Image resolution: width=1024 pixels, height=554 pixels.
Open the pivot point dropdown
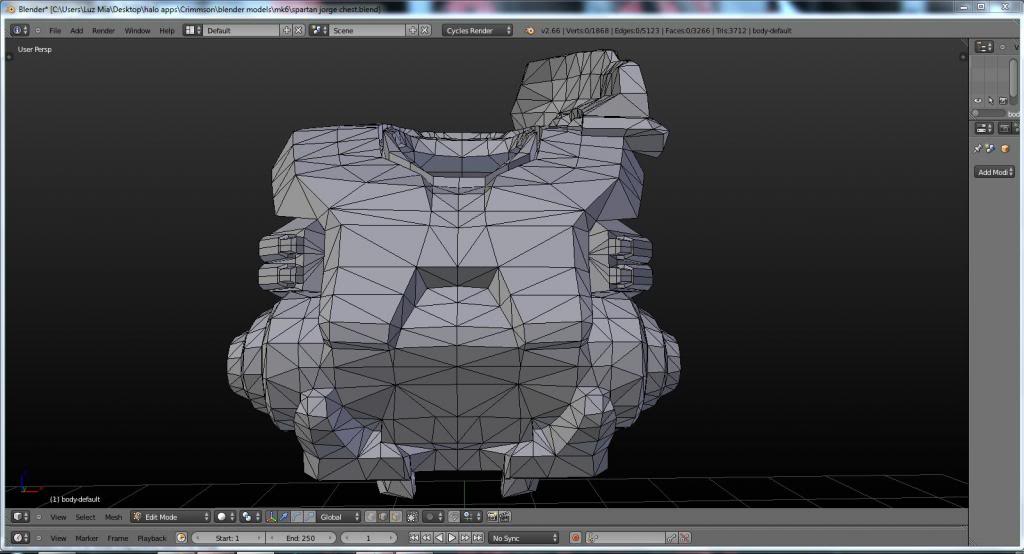pos(250,516)
